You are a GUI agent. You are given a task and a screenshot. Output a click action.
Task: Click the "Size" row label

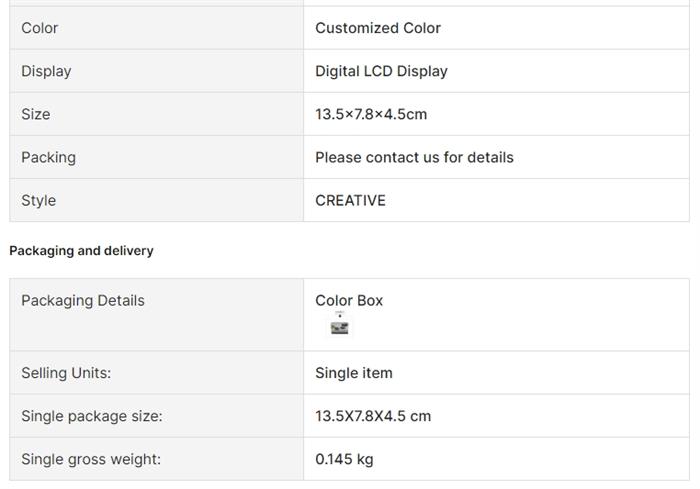(x=36, y=114)
